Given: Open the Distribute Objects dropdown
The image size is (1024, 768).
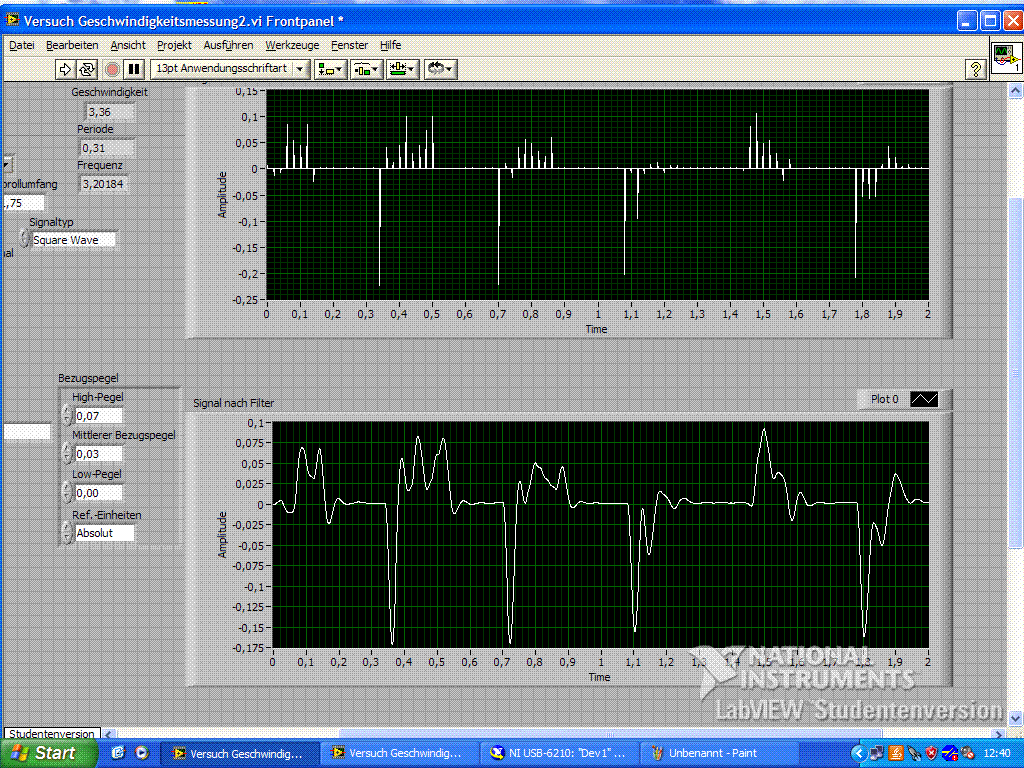Looking at the screenshot, I should point(366,69).
